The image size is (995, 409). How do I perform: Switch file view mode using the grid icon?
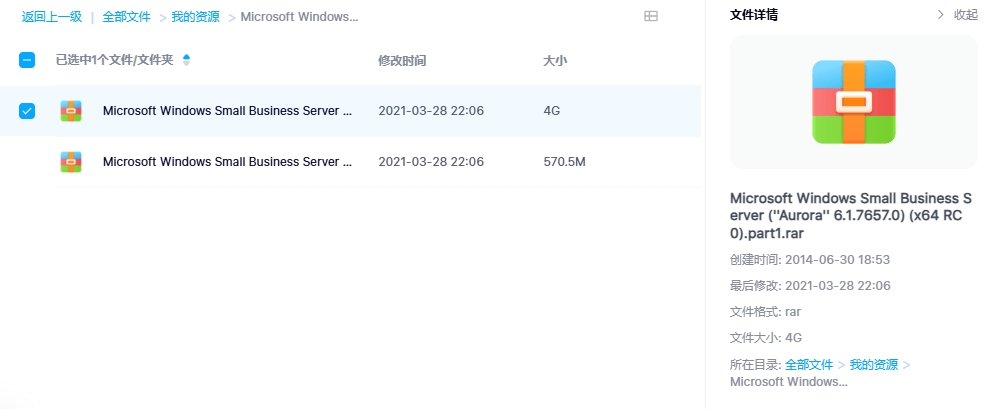tap(651, 16)
